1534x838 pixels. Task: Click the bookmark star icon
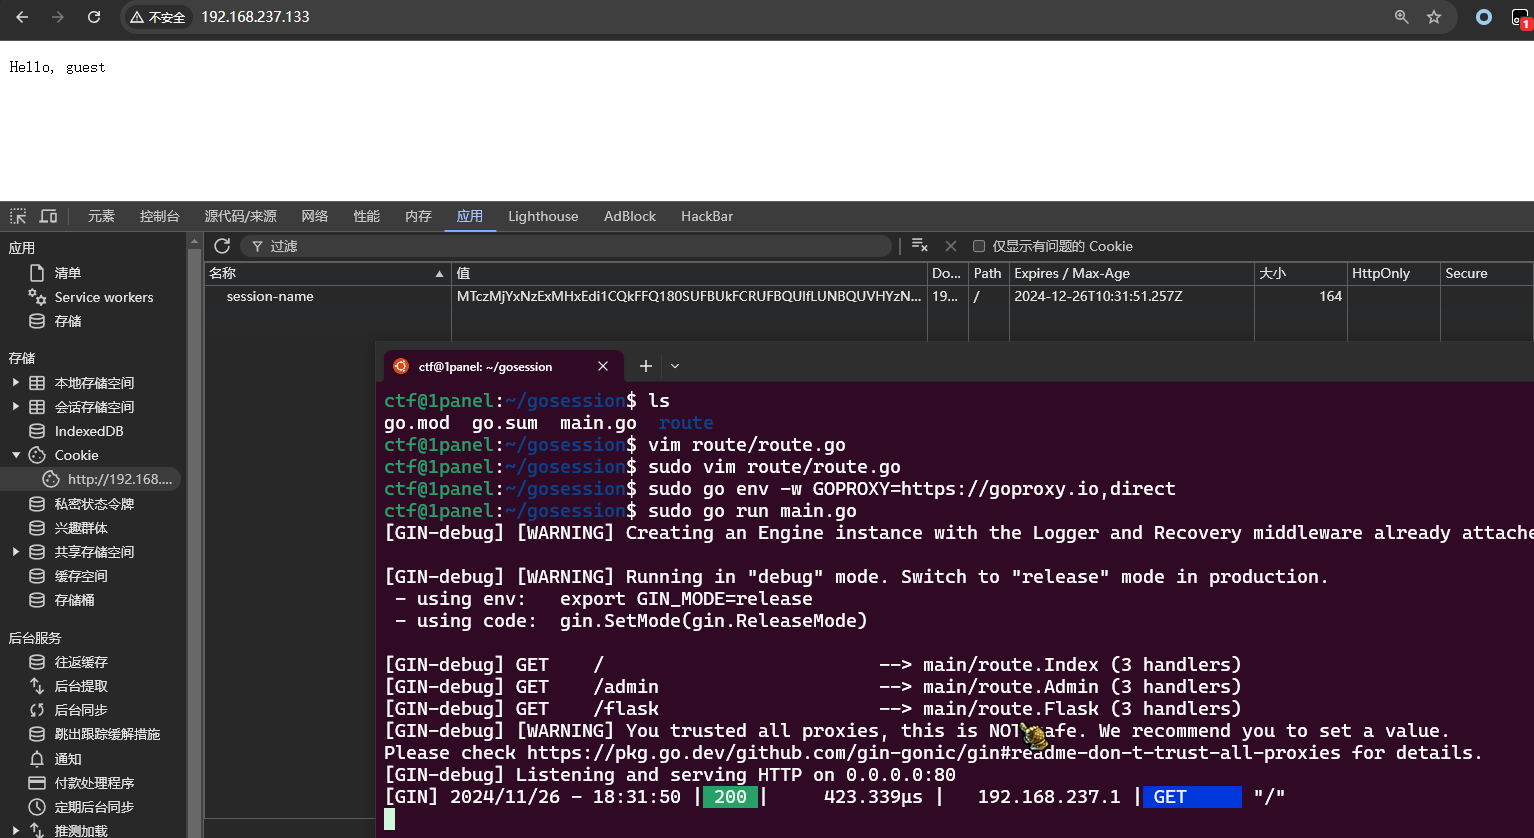[x=1434, y=17]
